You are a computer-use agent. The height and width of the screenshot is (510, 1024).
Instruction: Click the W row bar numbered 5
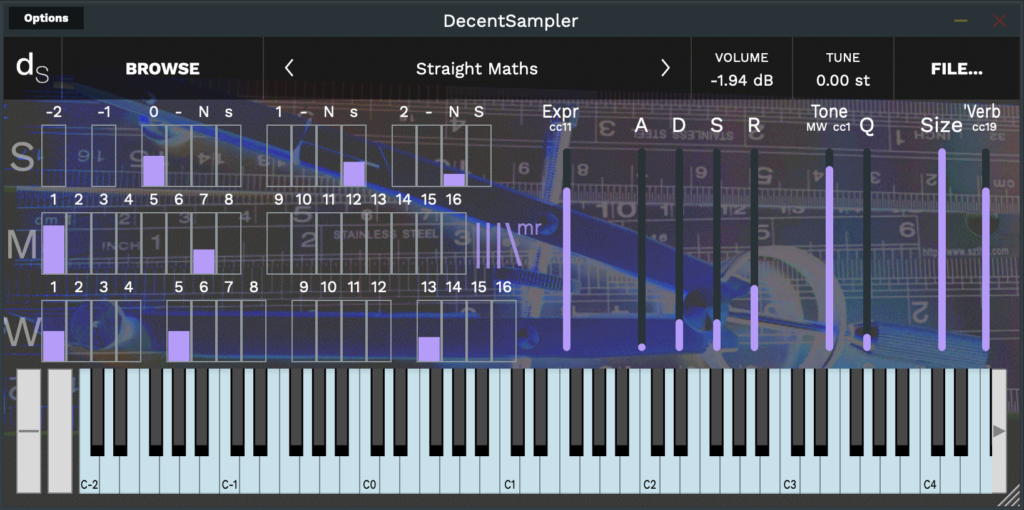coord(179,330)
